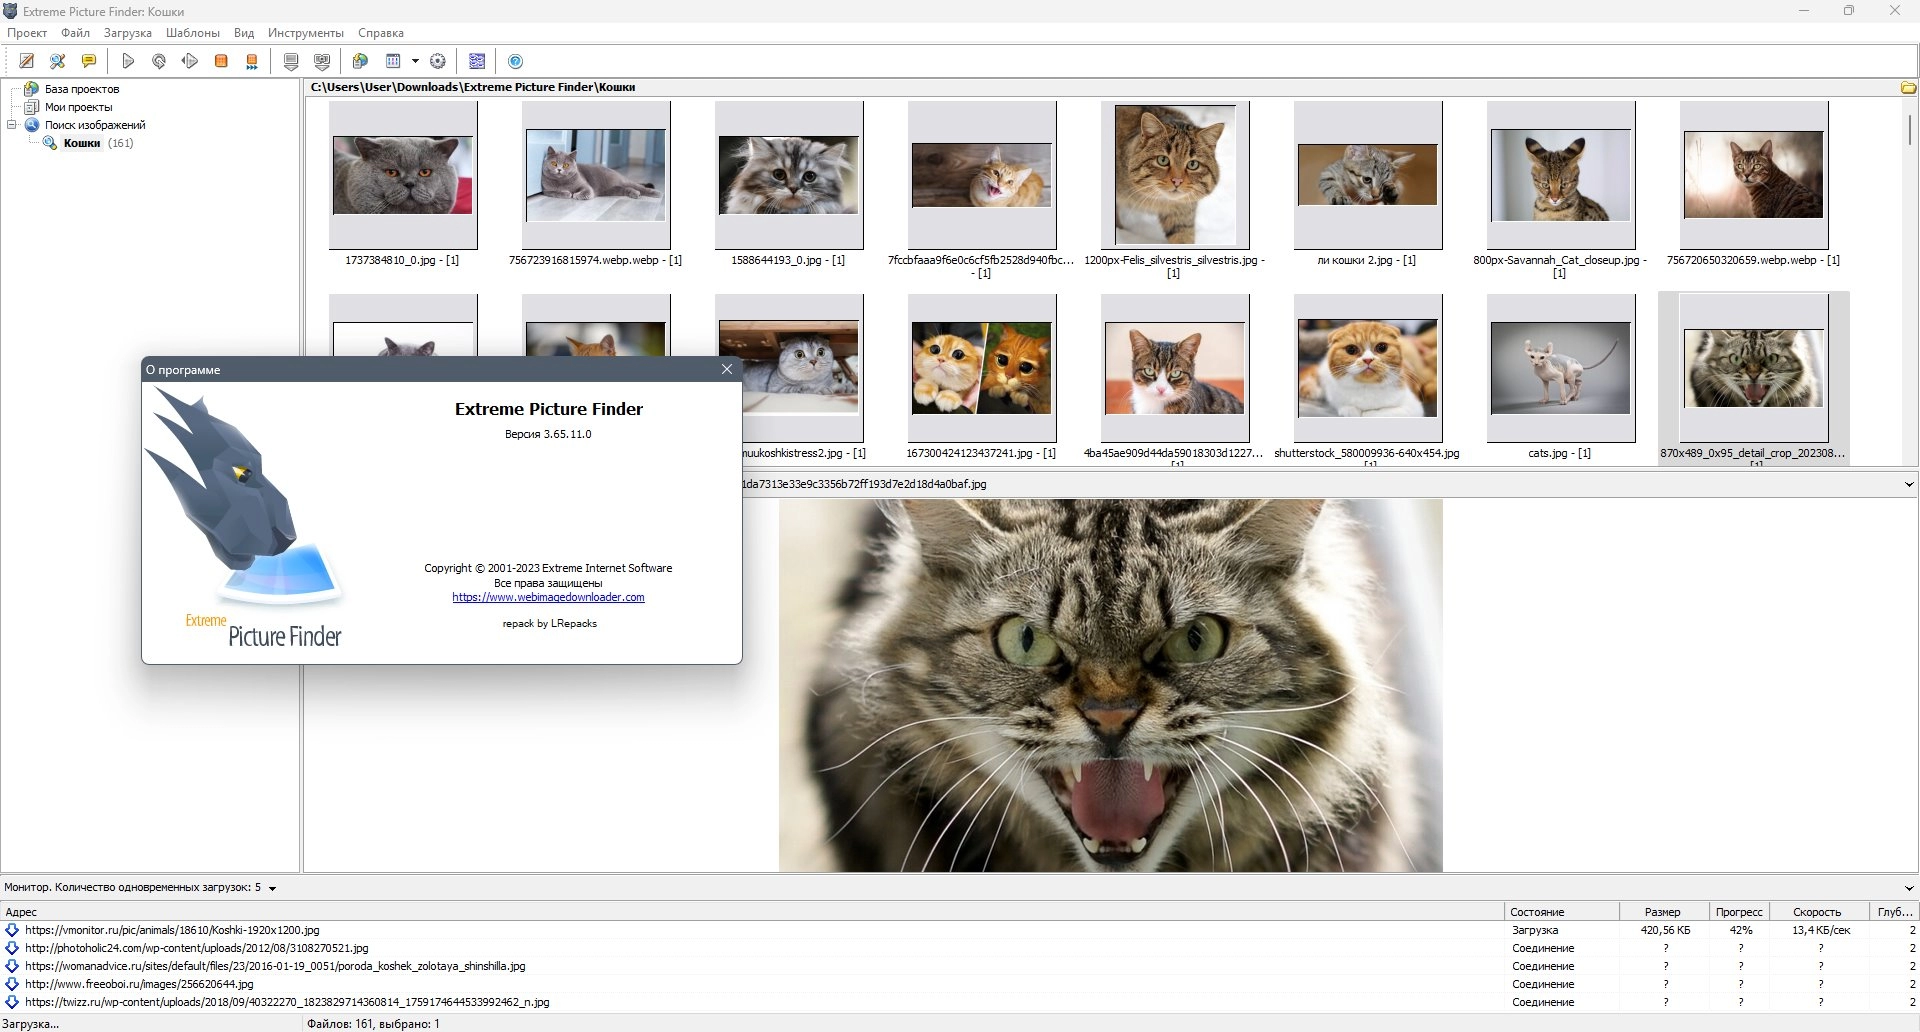The image size is (1920, 1032).
Task: Open the Инструменты menu
Action: click(x=305, y=33)
